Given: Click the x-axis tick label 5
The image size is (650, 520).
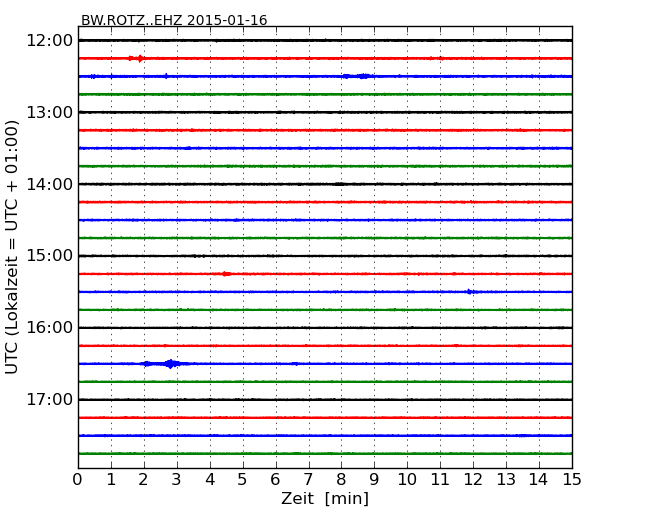Looking at the screenshot, I should 242,480.
